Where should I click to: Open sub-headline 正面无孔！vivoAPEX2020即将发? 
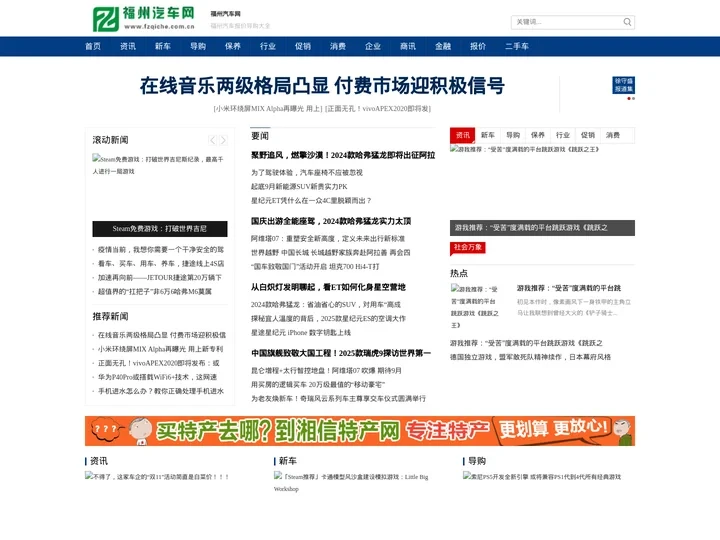(x=378, y=109)
